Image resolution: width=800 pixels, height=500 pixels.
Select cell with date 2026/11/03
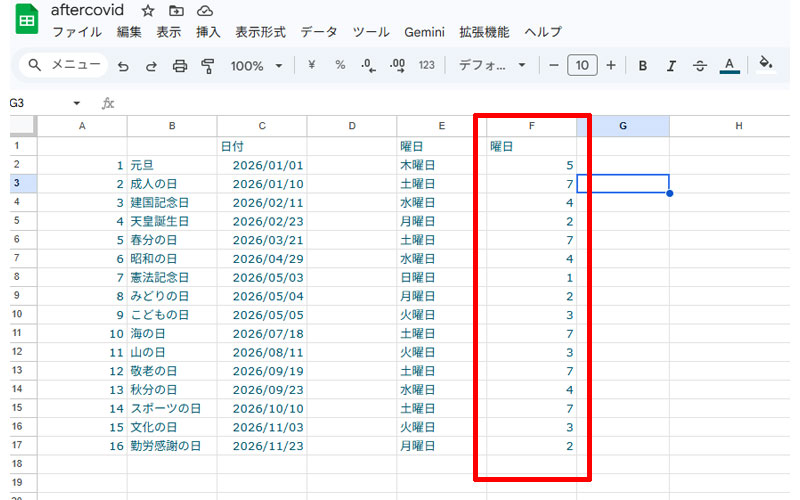tap(262, 427)
